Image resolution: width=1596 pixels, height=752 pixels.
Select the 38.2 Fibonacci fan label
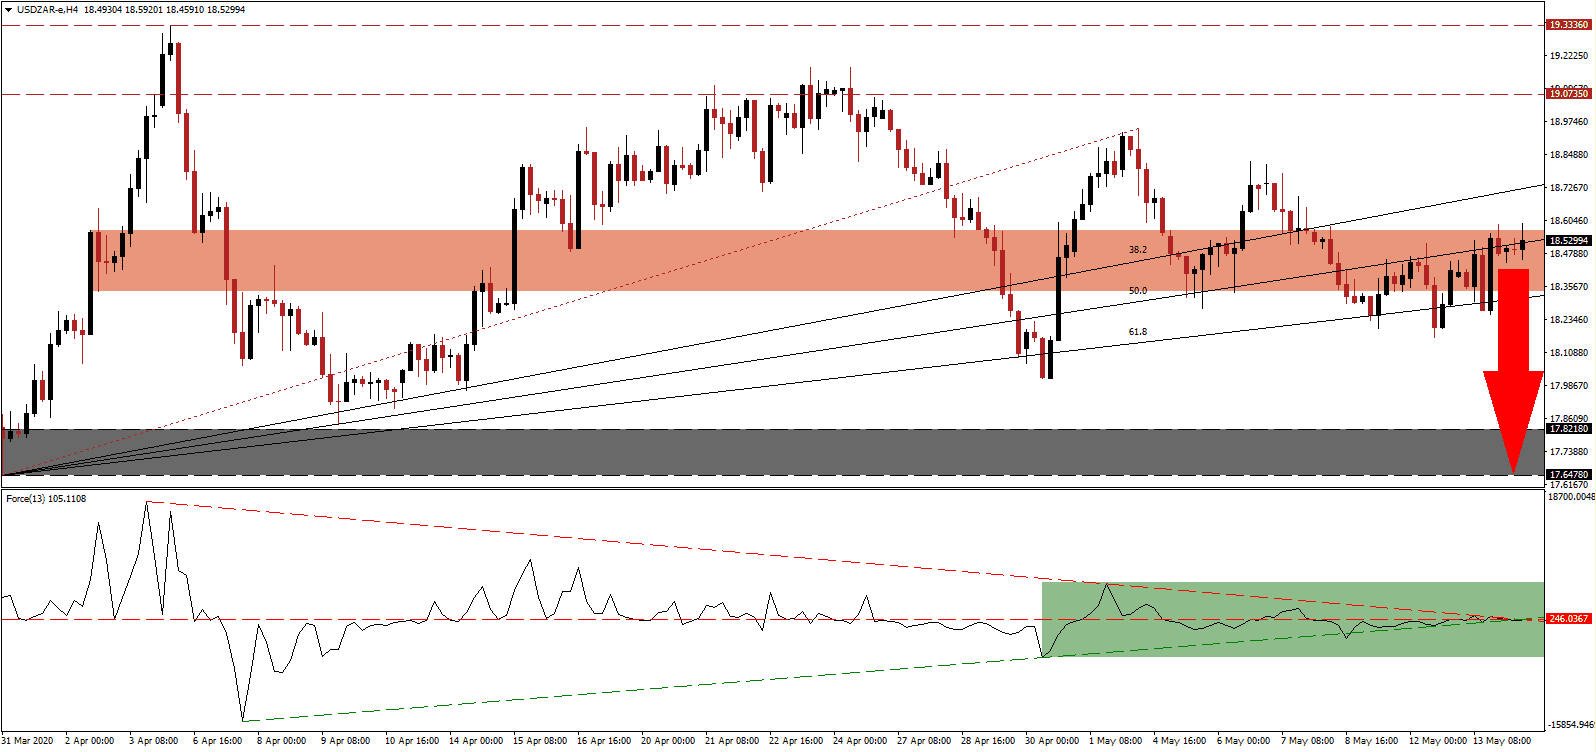point(1137,250)
